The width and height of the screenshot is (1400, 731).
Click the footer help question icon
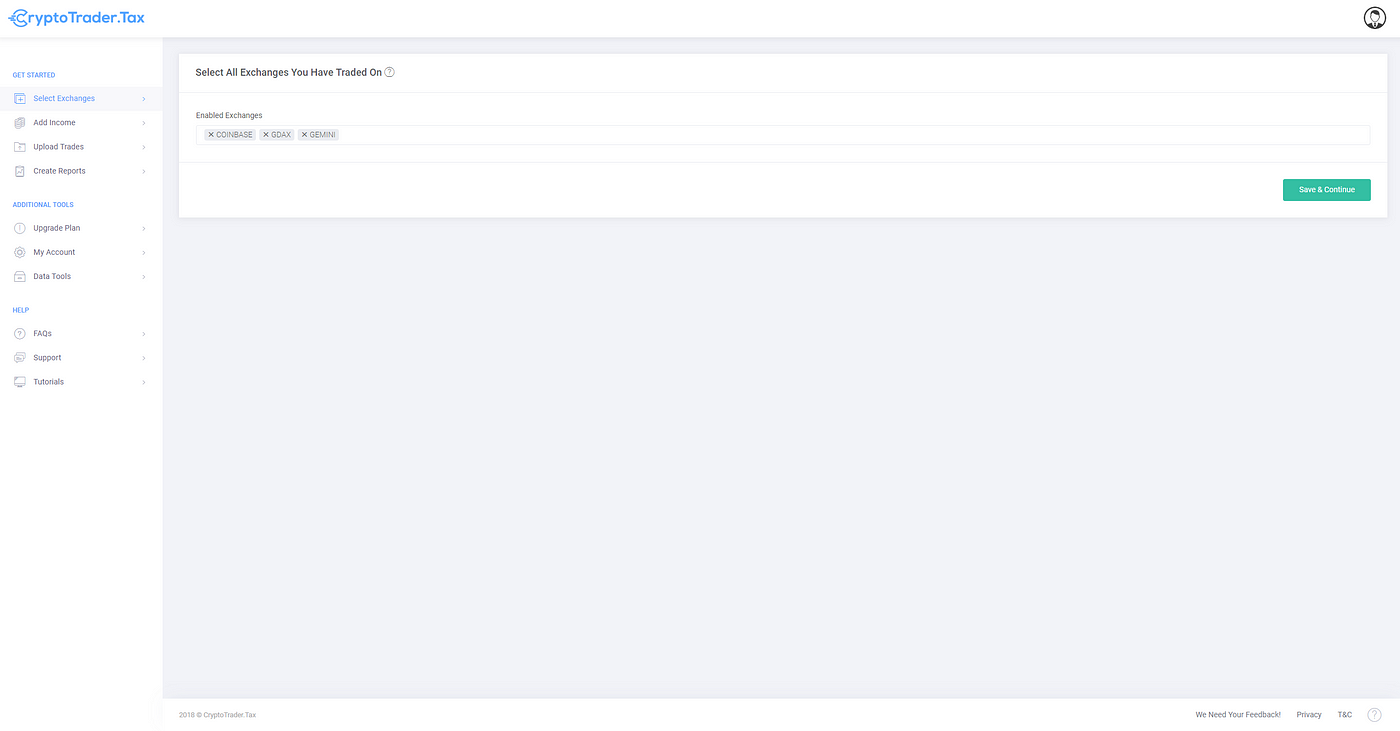1374,714
